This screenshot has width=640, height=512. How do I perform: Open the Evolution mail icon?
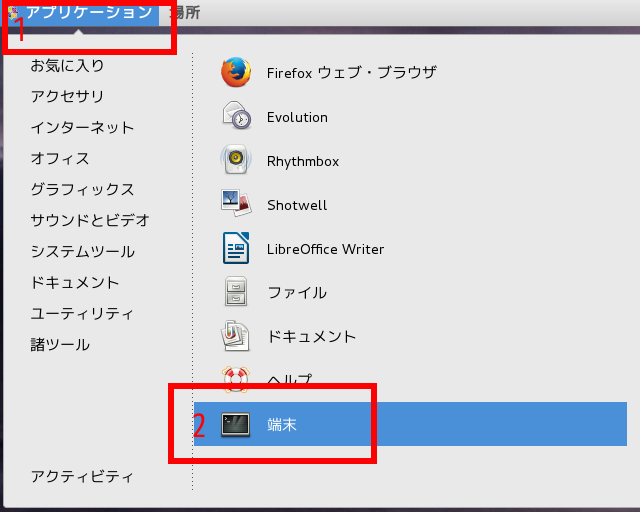(235, 116)
